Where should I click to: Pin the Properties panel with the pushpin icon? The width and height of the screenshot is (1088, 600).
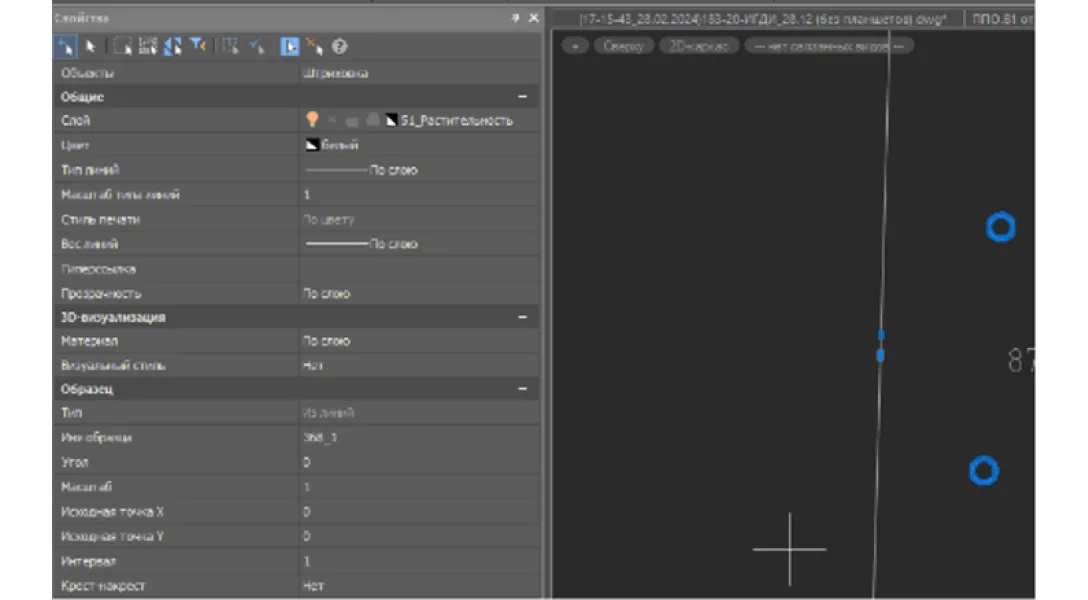[515, 18]
